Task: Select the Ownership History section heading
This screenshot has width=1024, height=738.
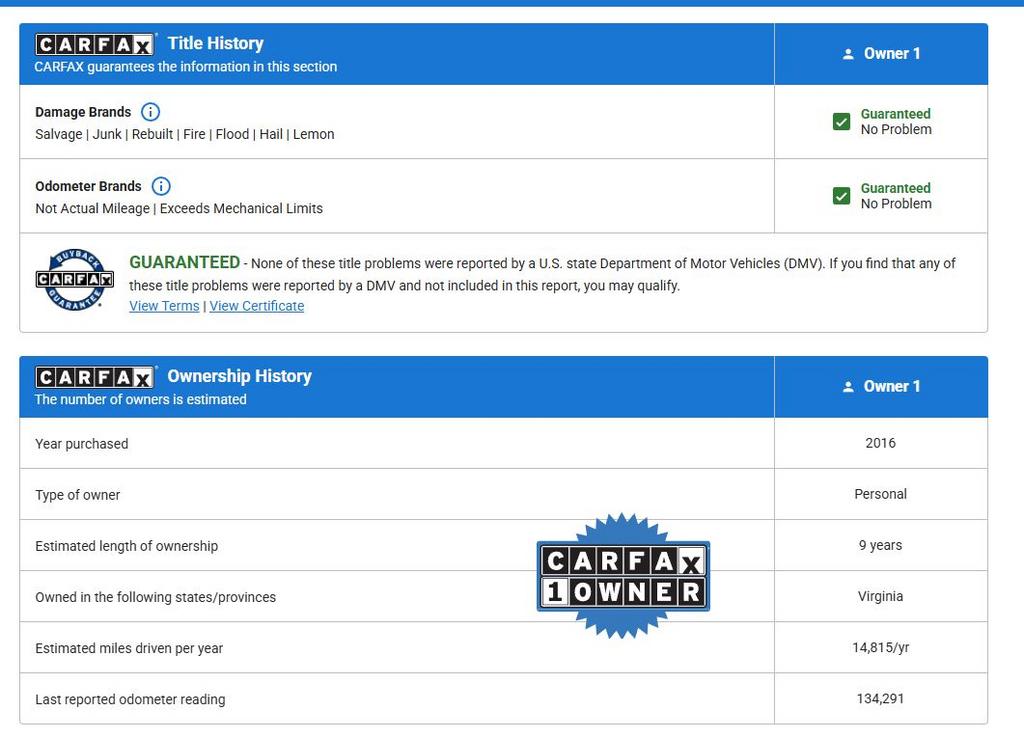Action: (239, 376)
